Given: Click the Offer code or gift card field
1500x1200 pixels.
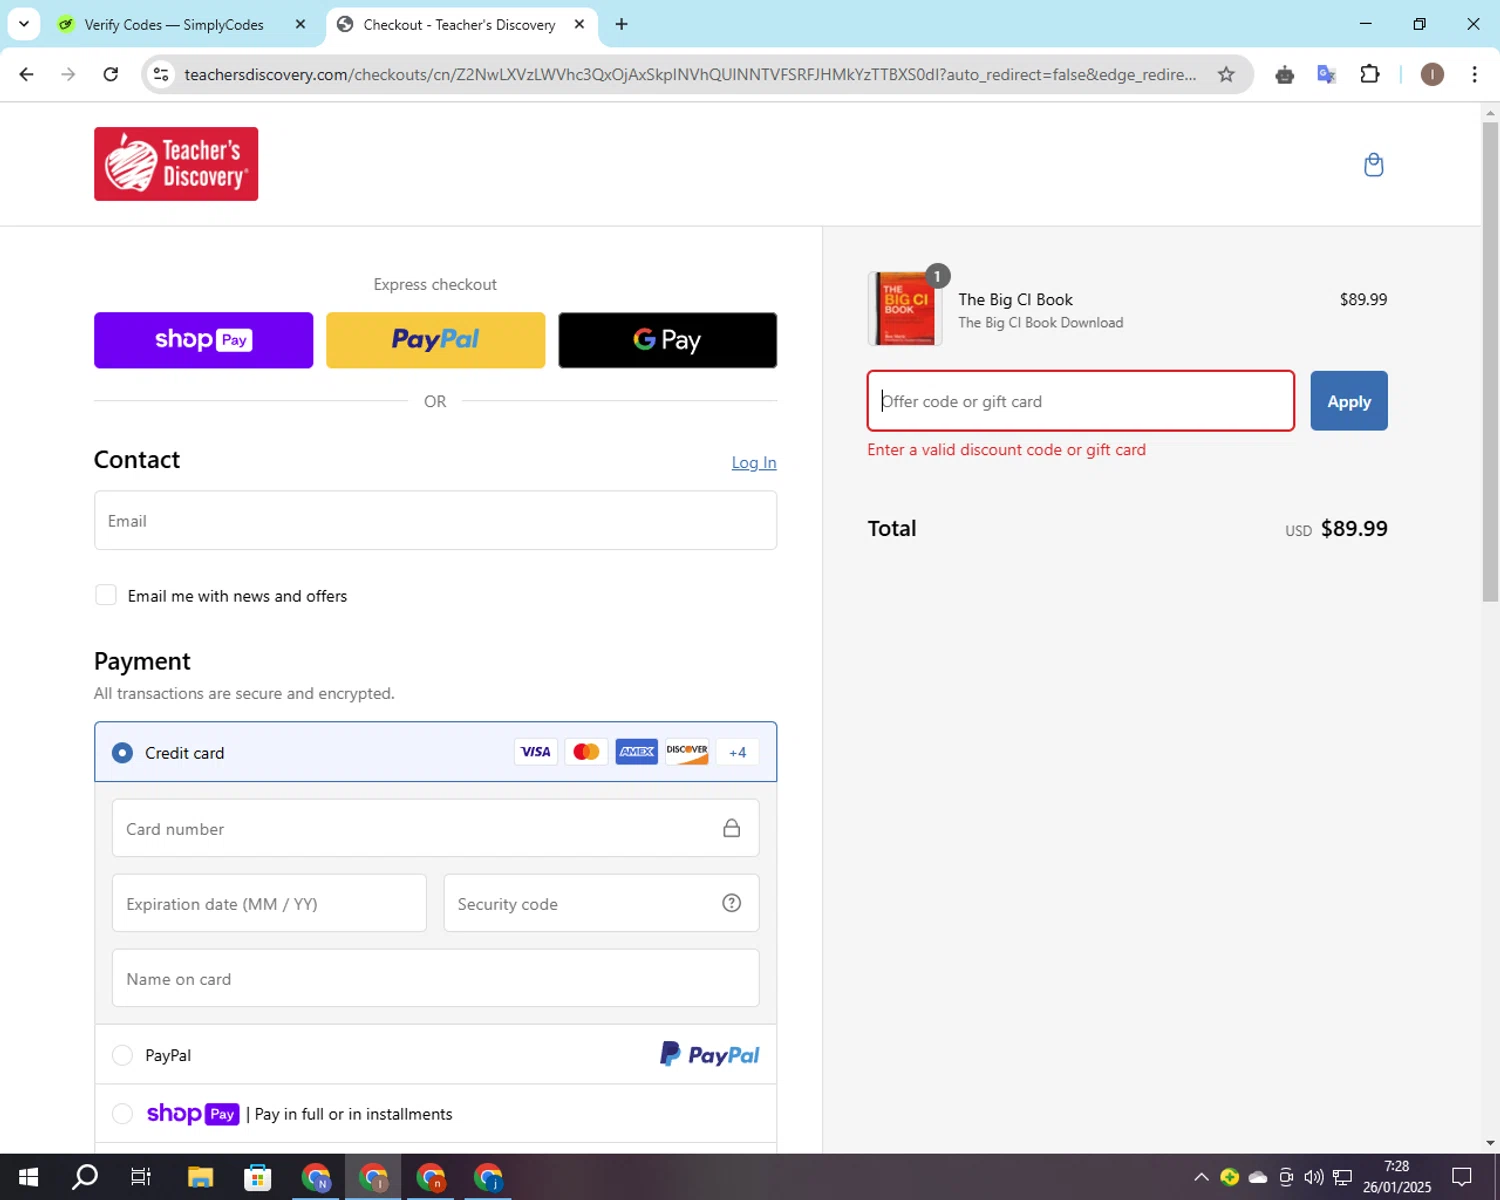Looking at the screenshot, I should pyautogui.click(x=1081, y=401).
